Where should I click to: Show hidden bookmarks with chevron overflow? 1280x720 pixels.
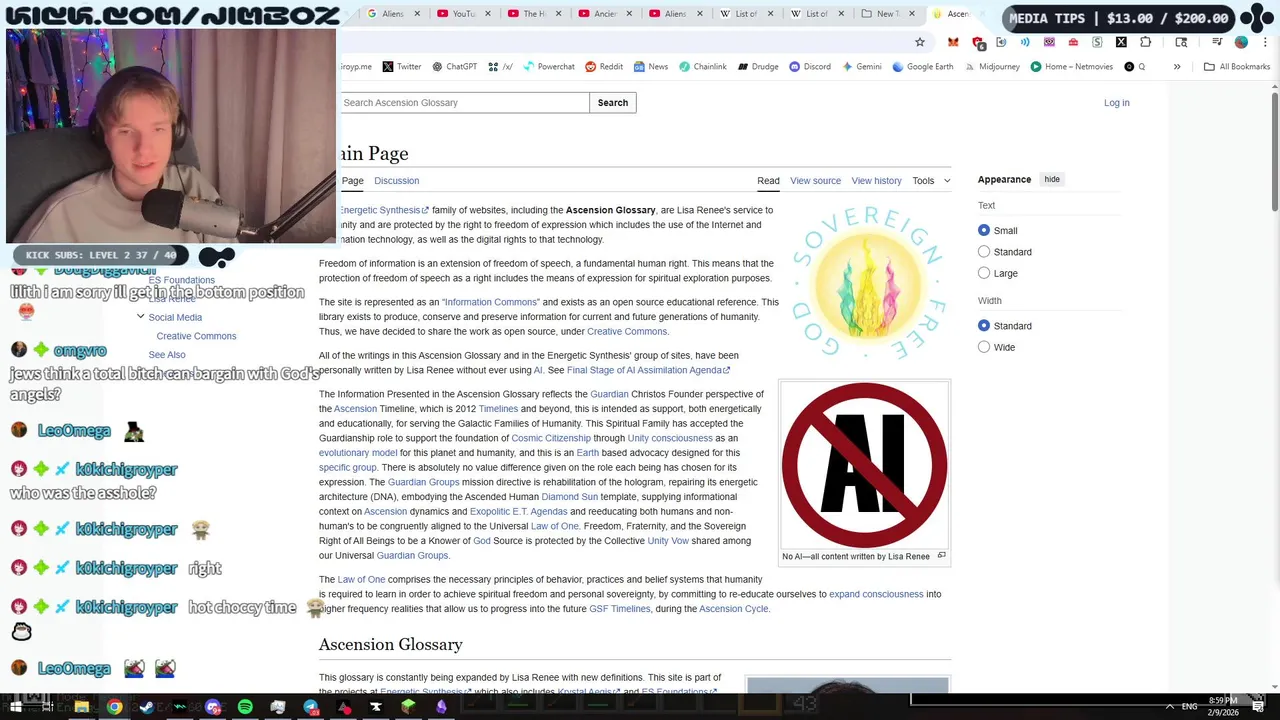[1177, 67]
